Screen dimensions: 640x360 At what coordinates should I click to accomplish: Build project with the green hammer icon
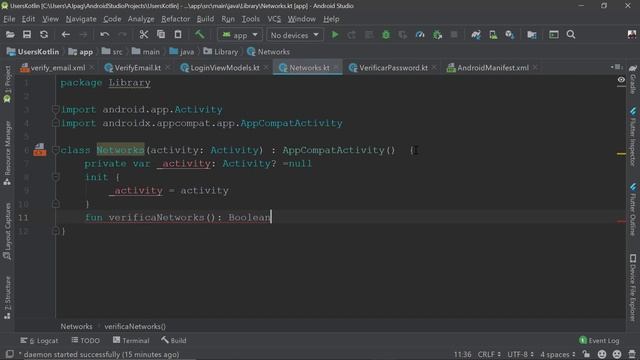click(199, 35)
